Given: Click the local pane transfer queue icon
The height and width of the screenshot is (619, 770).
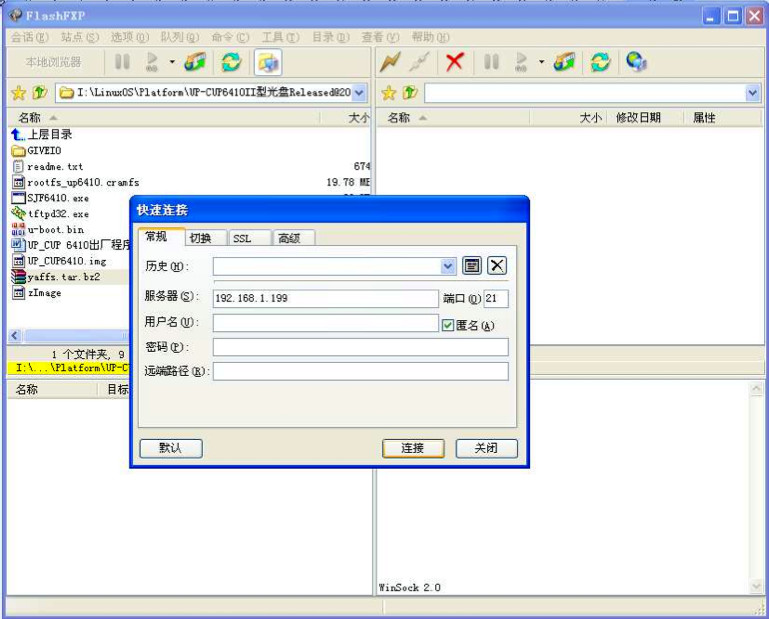Looking at the screenshot, I should coord(195,62).
